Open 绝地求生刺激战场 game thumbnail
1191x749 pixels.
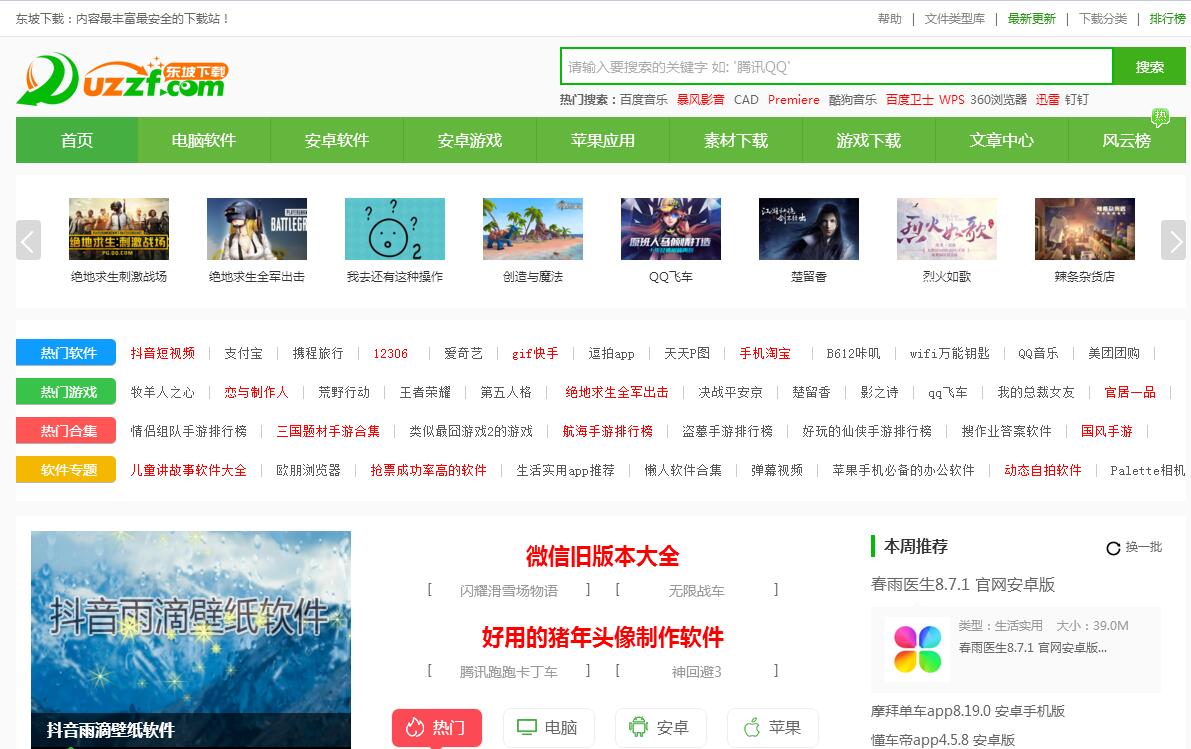coord(118,229)
